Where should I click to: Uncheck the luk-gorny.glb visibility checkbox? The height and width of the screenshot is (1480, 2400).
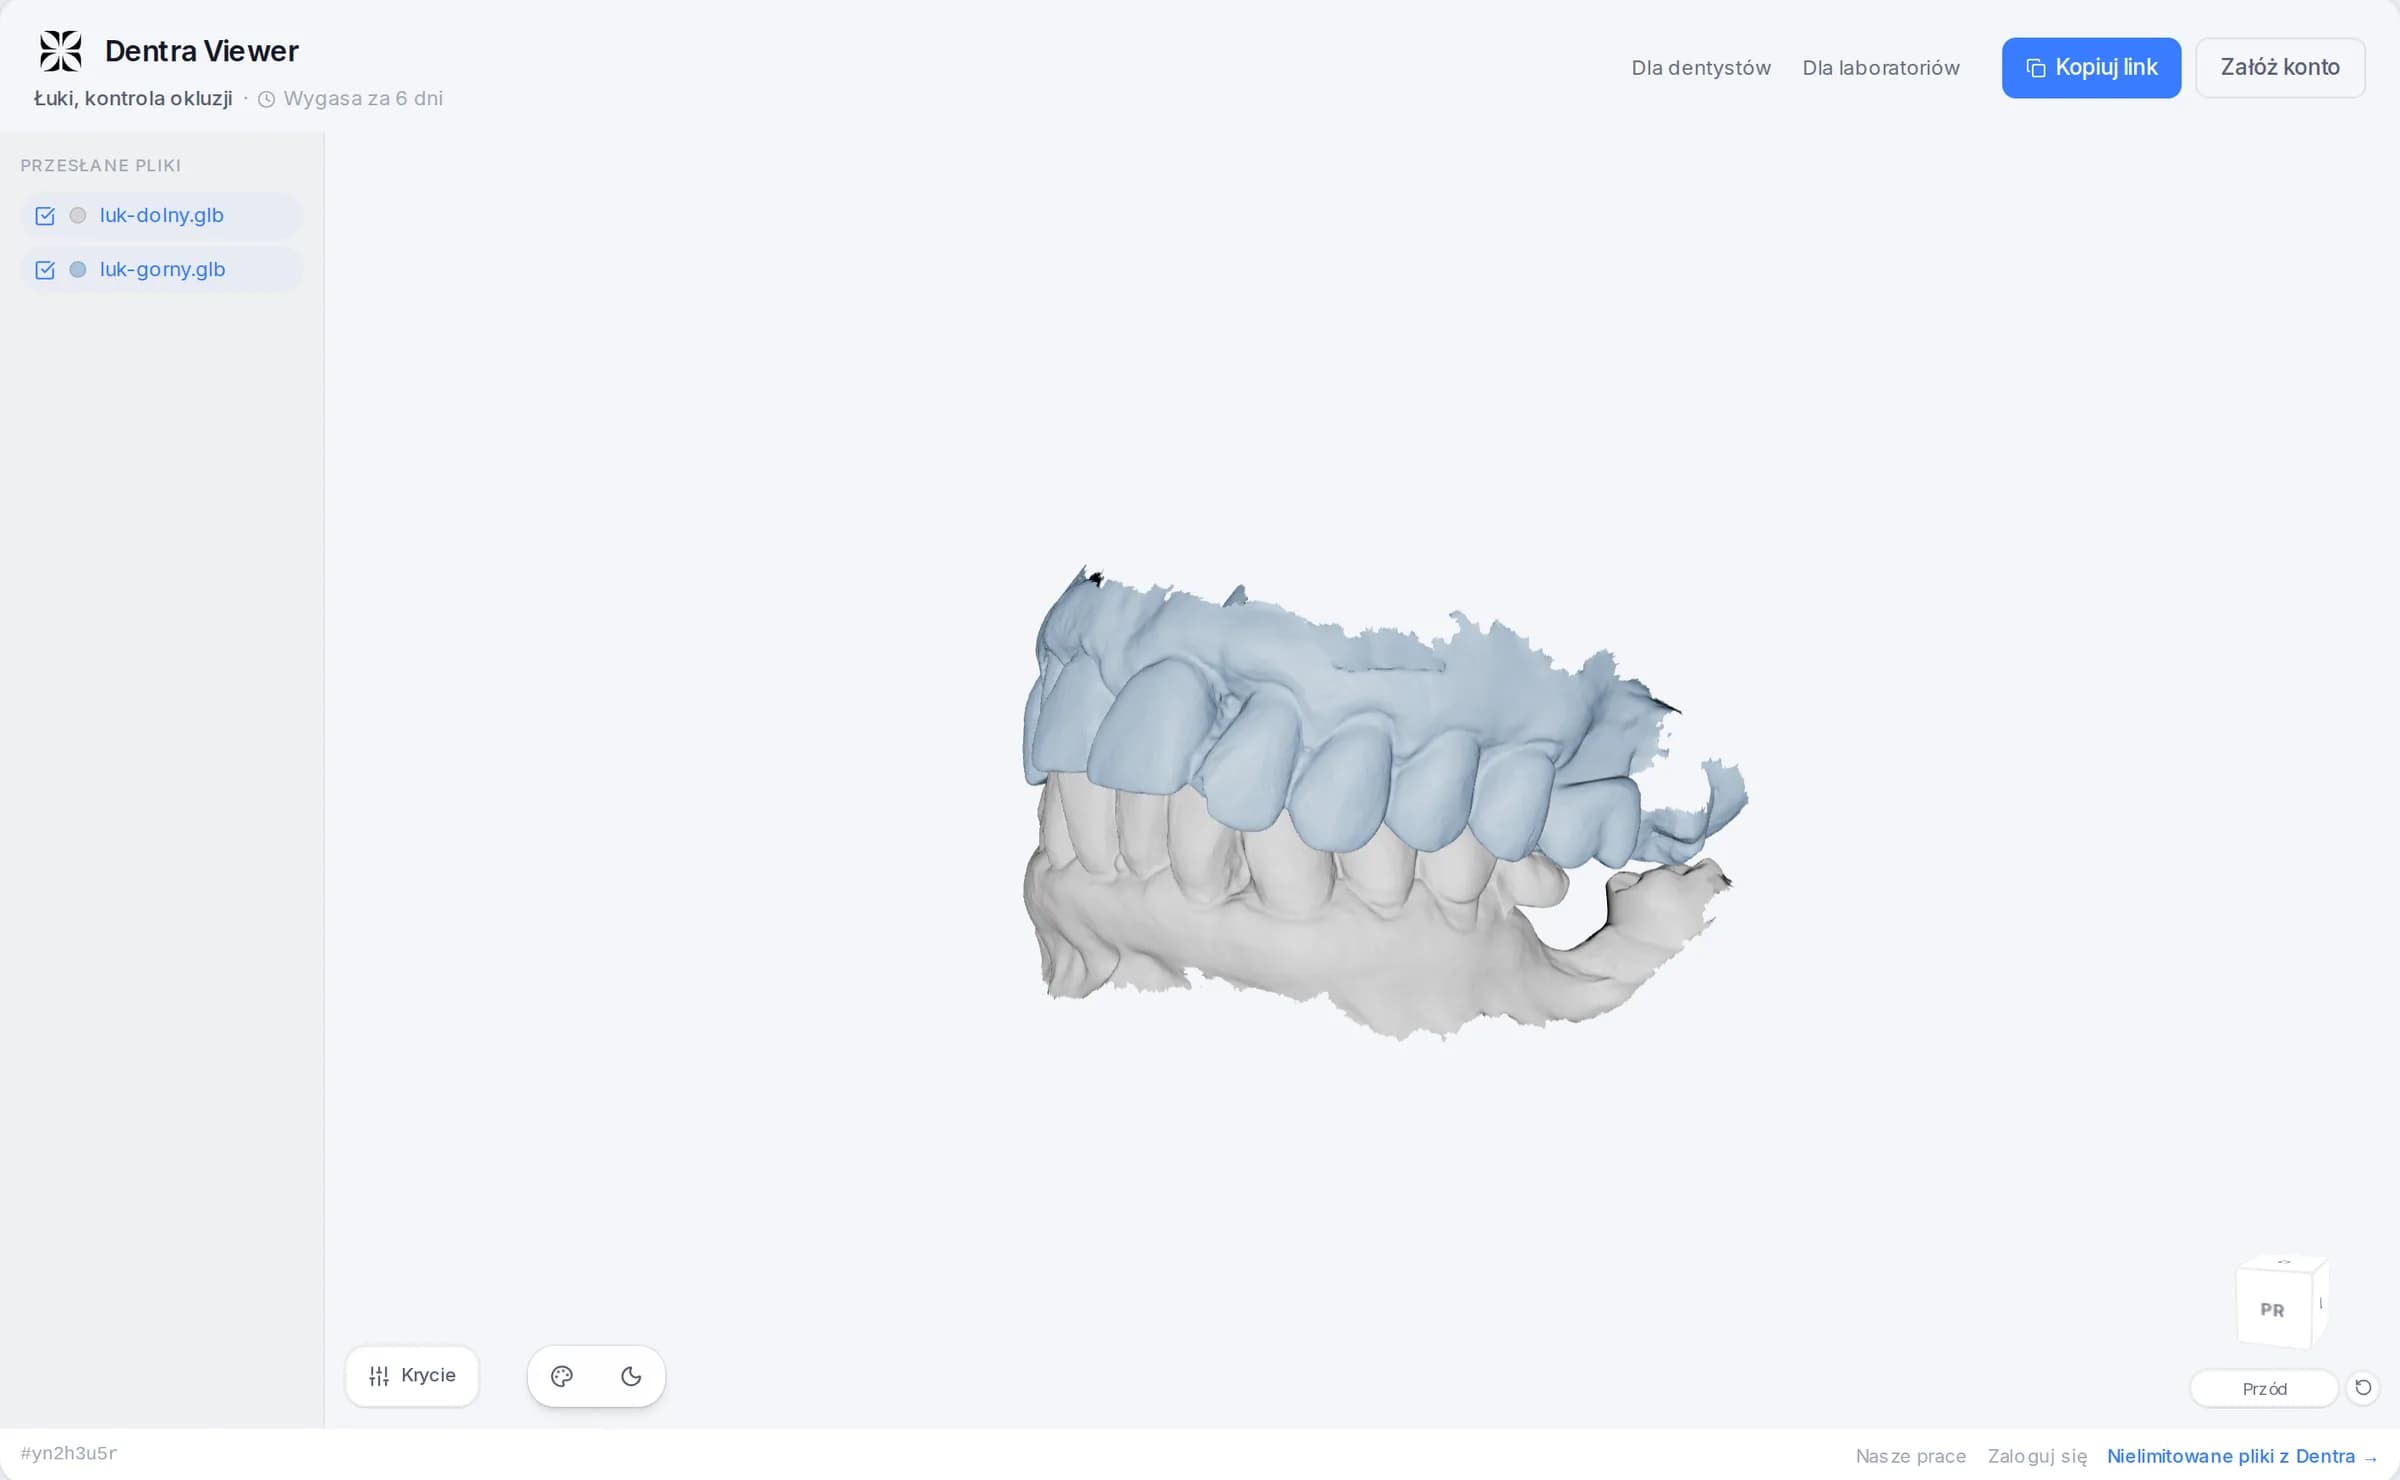pos(45,270)
